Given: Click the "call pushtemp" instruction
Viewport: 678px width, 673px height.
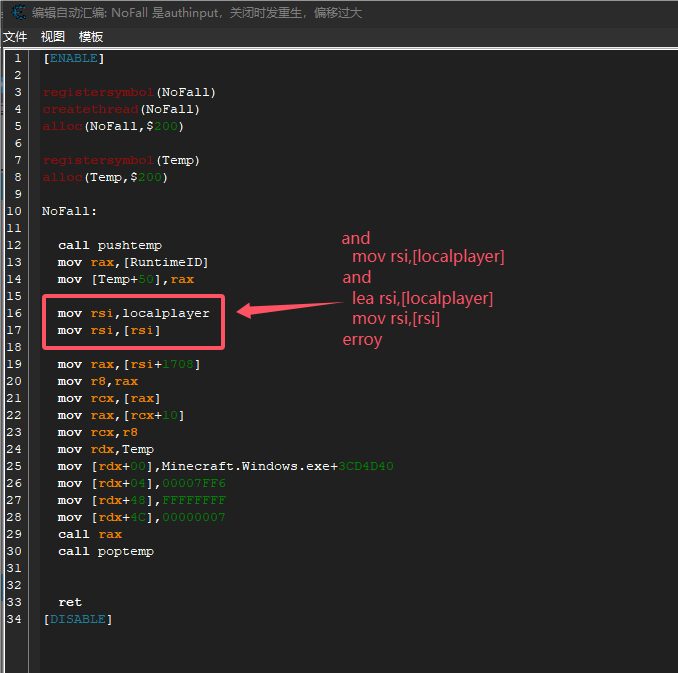Looking at the screenshot, I should click(x=109, y=245).
